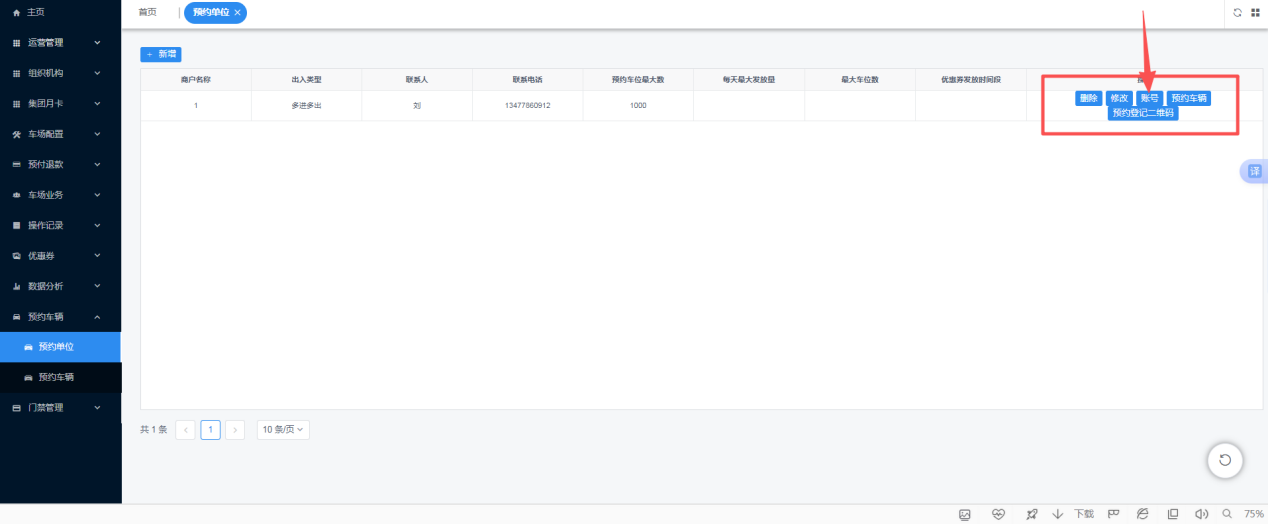The image size is (1268, 524).
Task: Open the 预约单位 sidebar submenu item
Action: point(60,347)
